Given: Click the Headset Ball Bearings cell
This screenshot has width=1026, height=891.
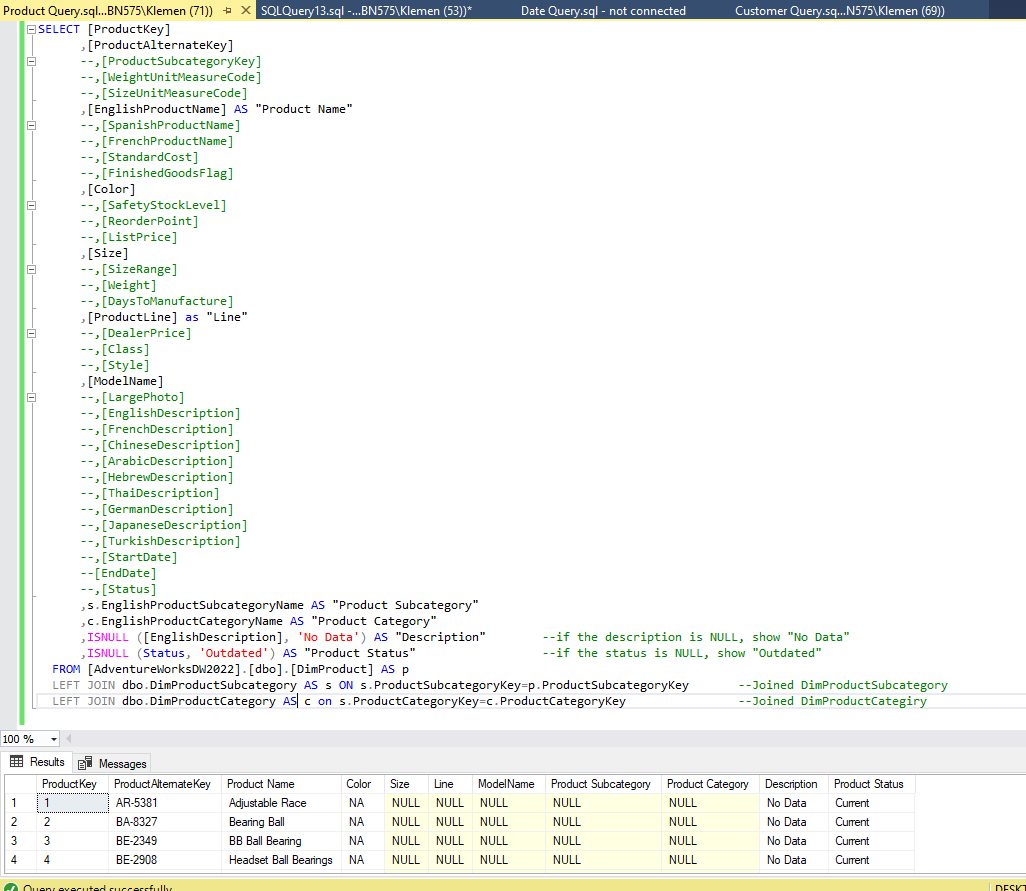Looking at the screenshot, I should click(281, 860).
